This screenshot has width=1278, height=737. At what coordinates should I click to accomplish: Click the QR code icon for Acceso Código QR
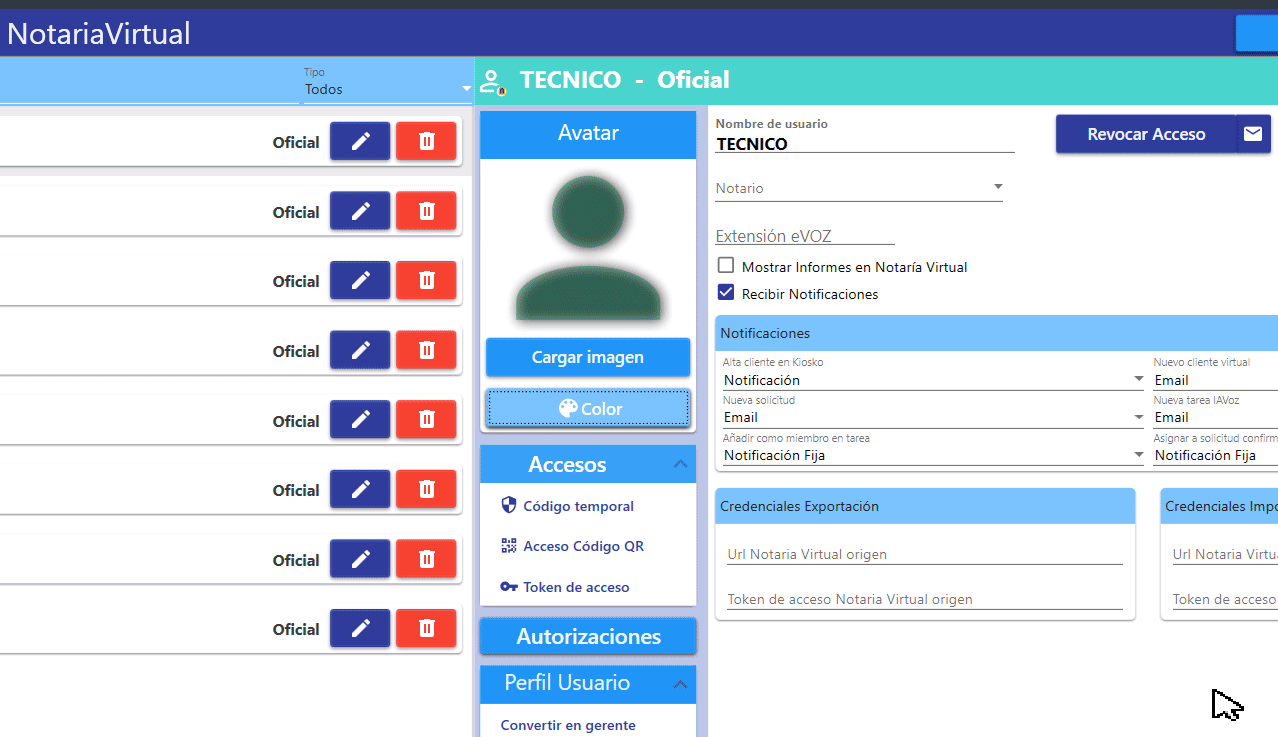point(508,546)
